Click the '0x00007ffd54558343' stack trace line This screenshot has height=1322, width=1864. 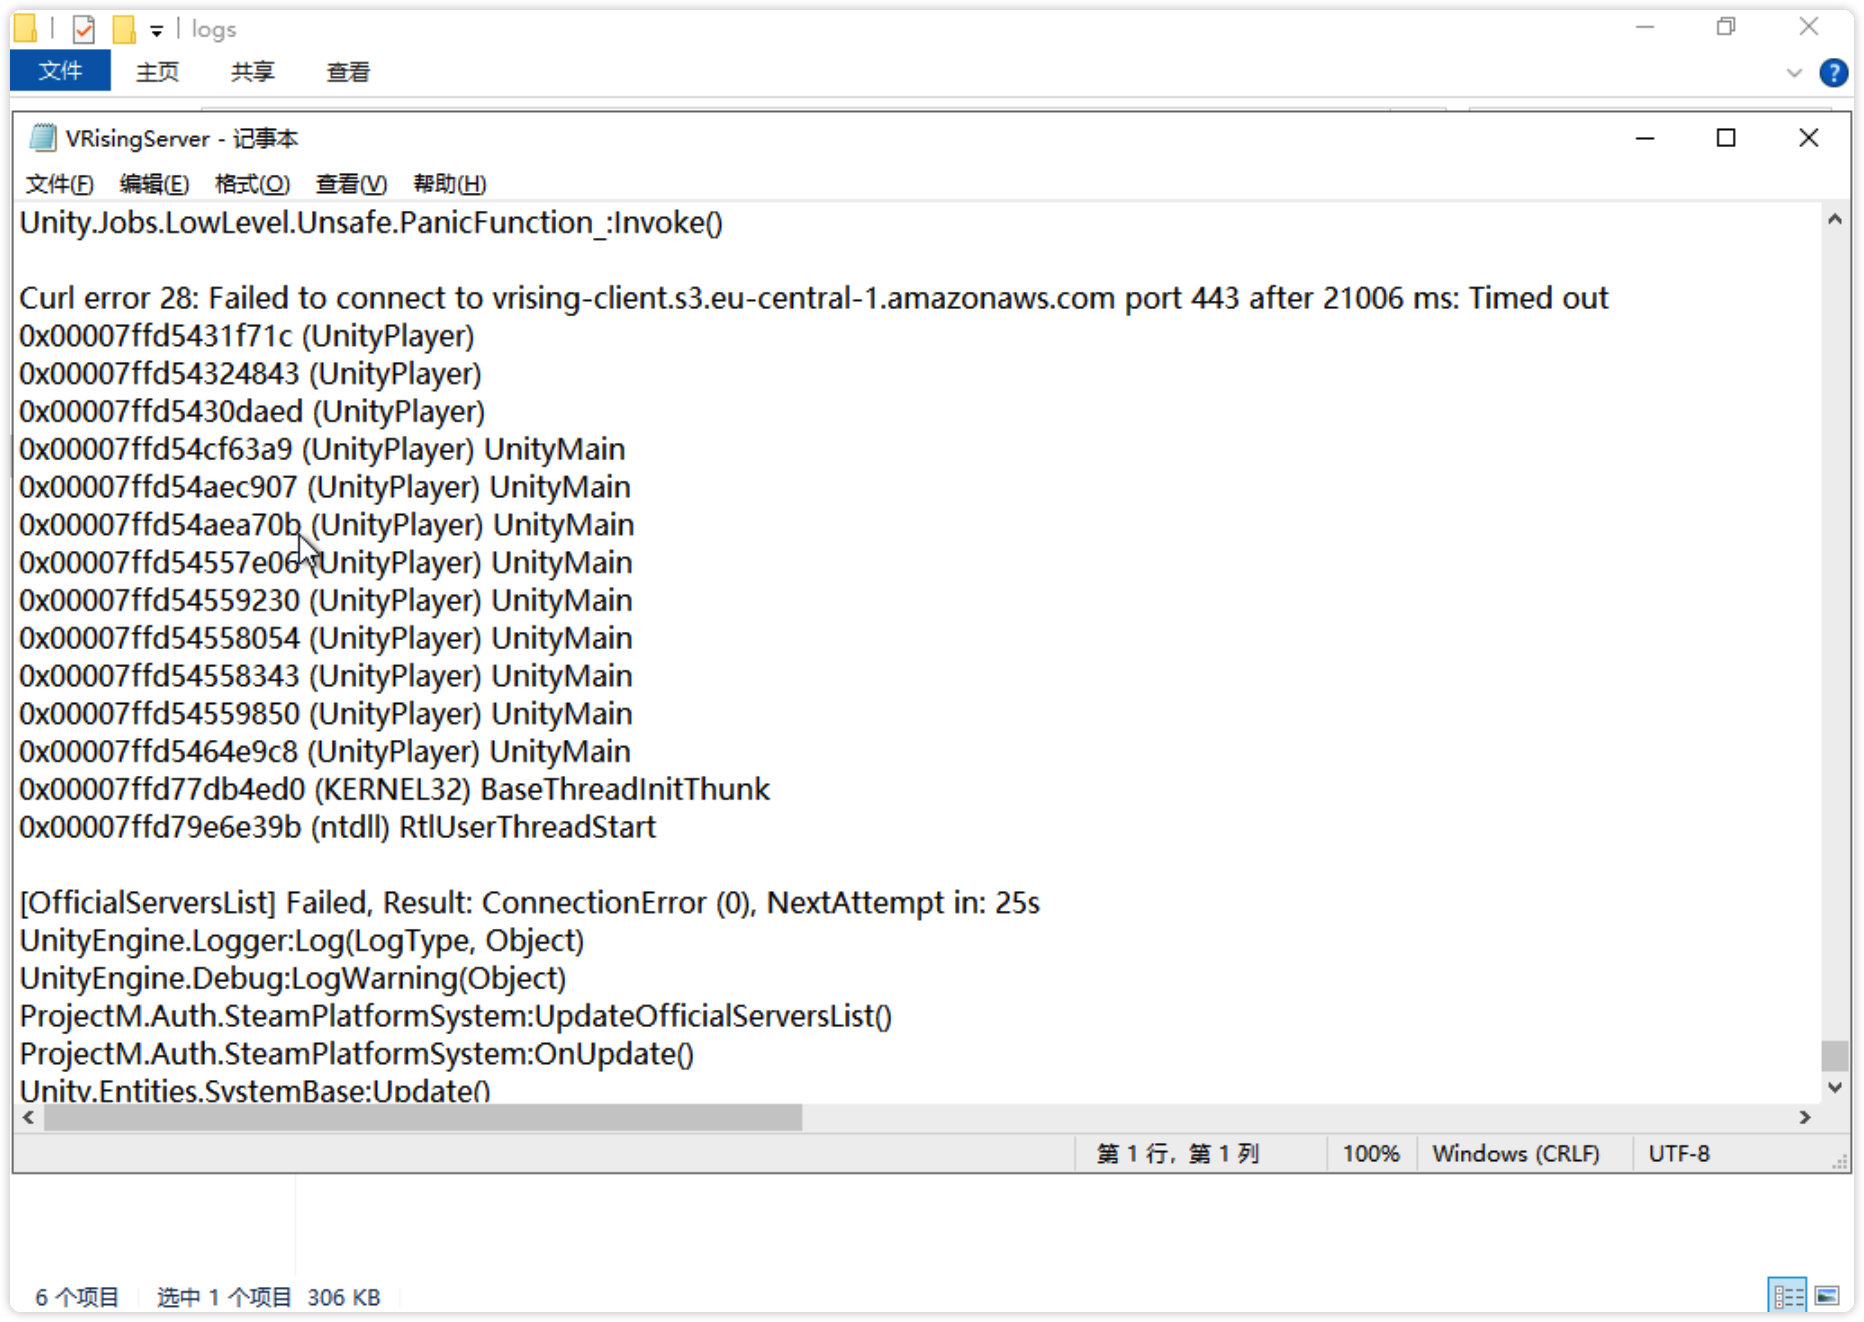(326, 677)
